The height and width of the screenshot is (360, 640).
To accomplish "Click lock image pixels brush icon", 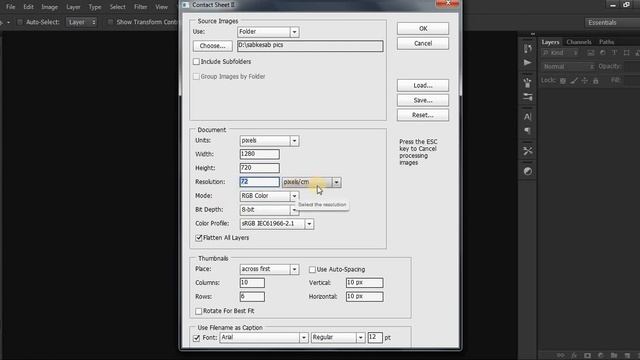I will (x=574, y=81).
